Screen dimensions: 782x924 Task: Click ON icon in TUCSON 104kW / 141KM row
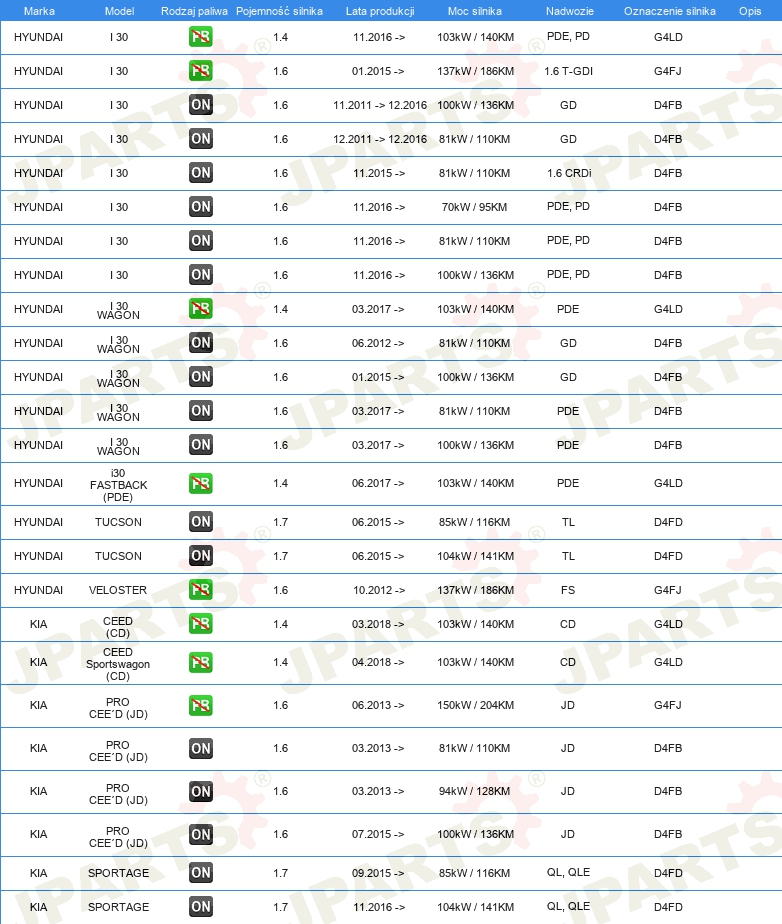[200, 556]
